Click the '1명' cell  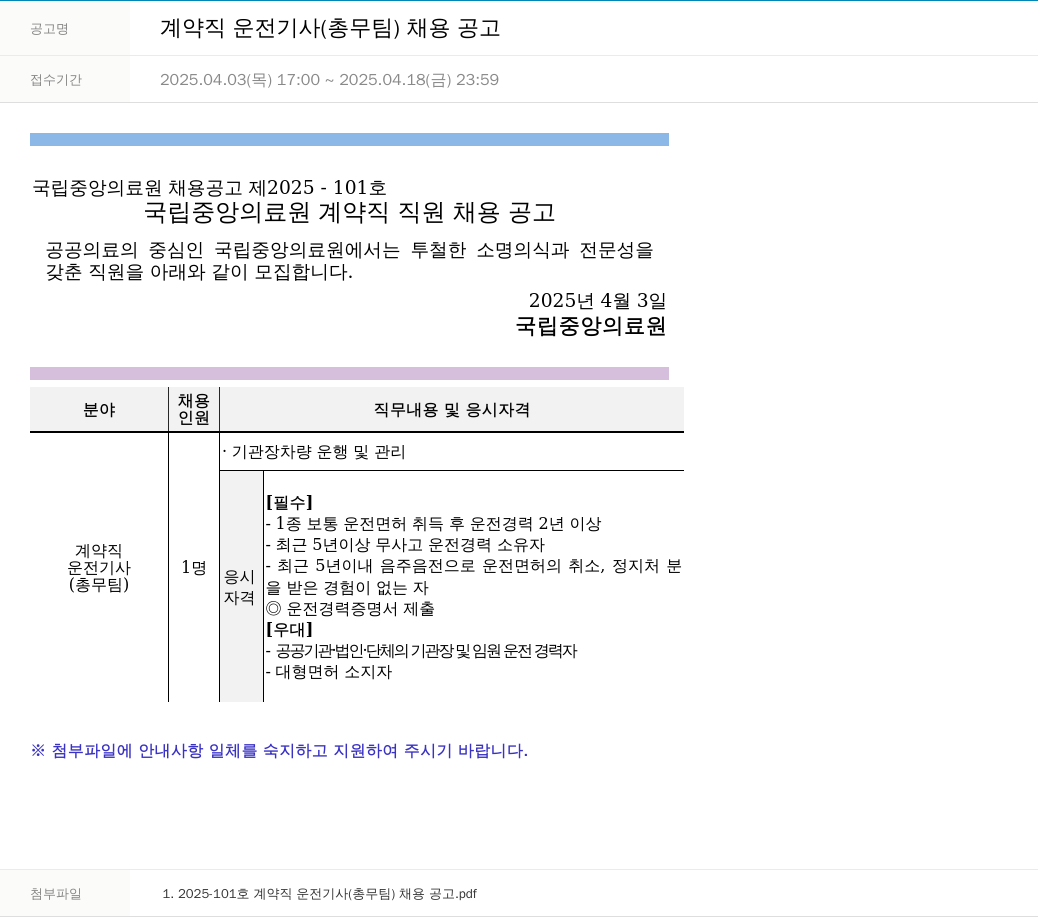[x=194, y=567]
